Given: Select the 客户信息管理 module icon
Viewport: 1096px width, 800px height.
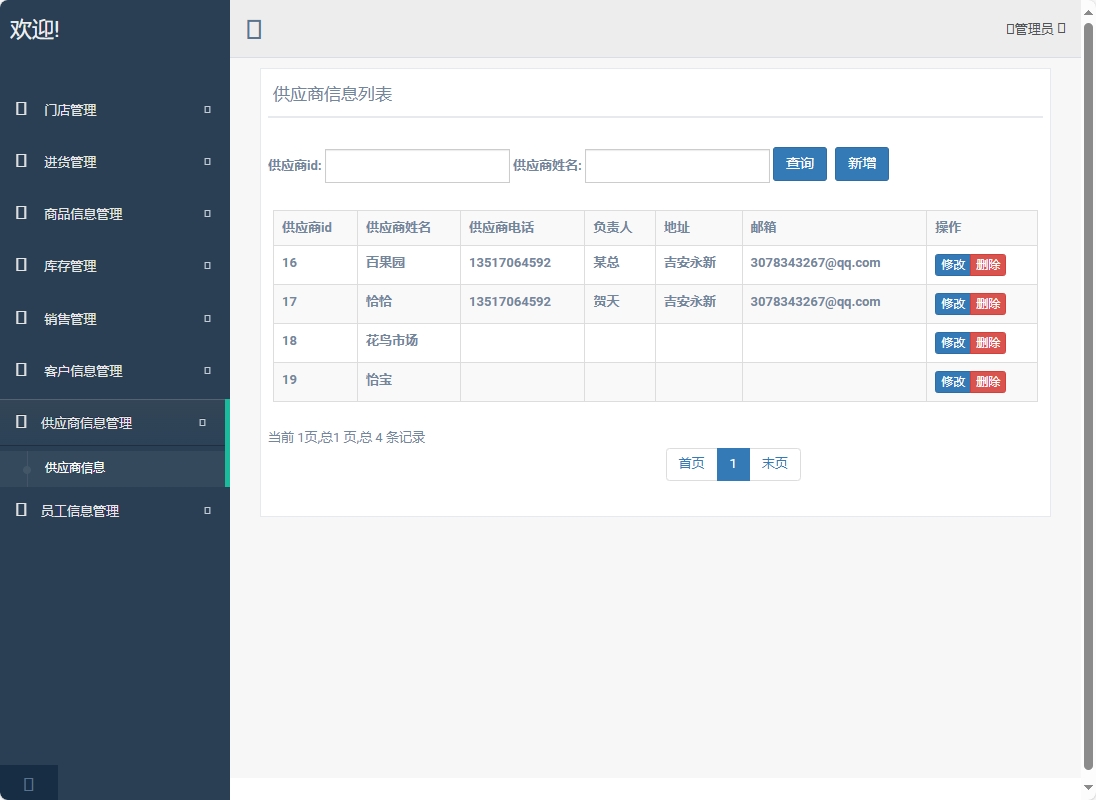Looking at the screenshot, I should click(20, 370).
